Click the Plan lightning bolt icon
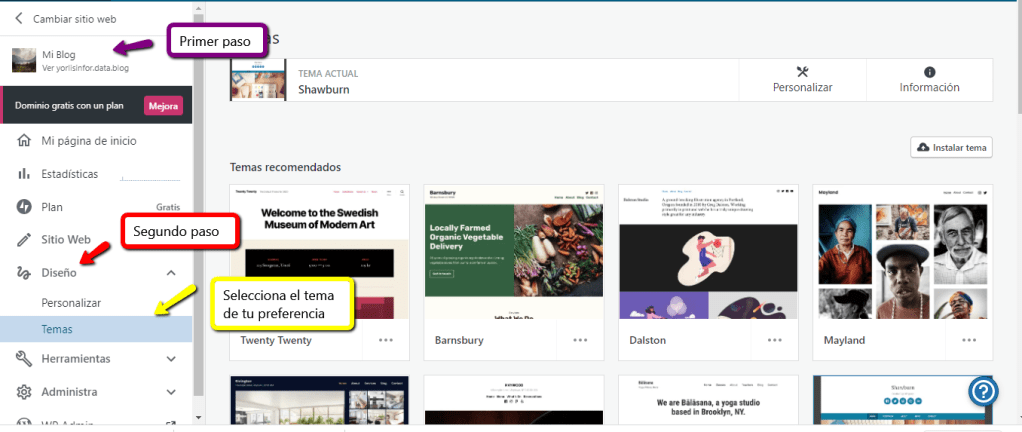The height and width of the screenshot is (432, 1022). point(24,207)
